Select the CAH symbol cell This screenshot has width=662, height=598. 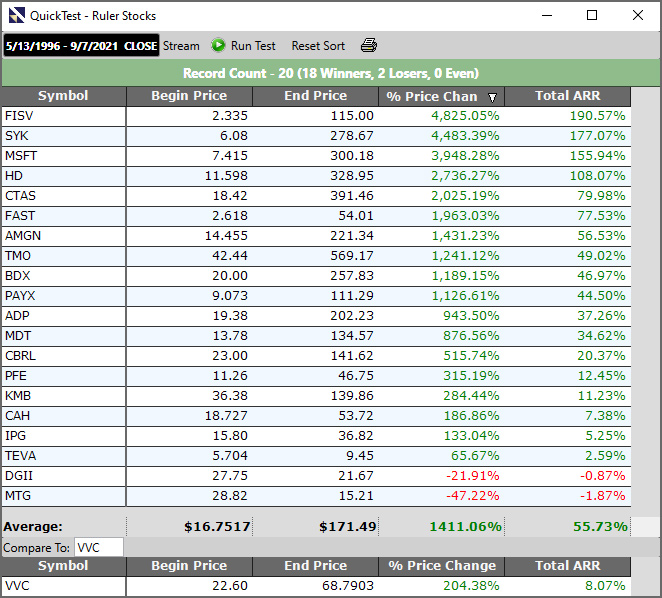point(63,416)
